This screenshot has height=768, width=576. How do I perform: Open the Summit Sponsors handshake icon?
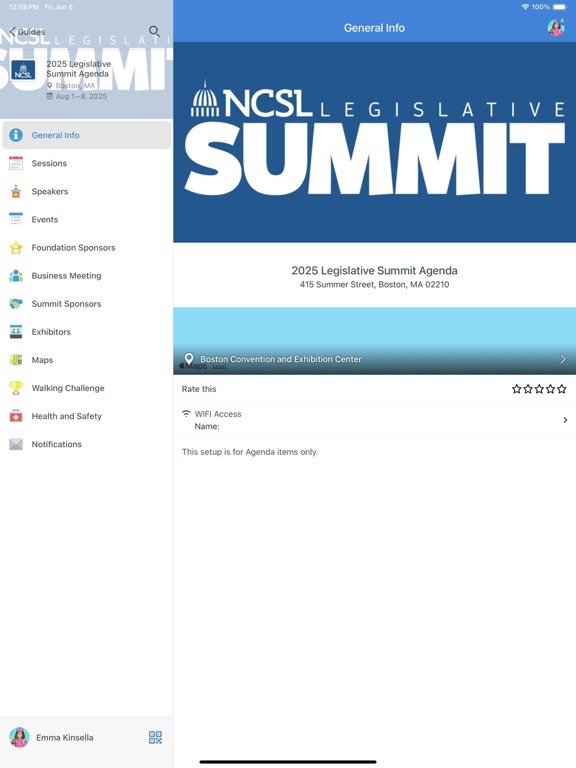tap(16, 303)
